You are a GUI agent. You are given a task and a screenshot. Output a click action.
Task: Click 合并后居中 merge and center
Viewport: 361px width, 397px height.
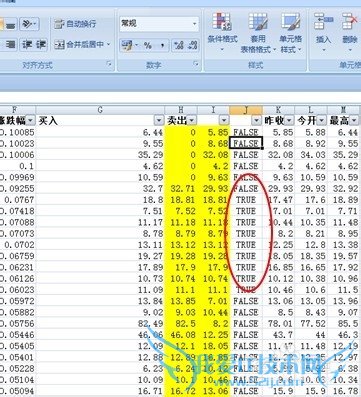click(x=79, y=44)
